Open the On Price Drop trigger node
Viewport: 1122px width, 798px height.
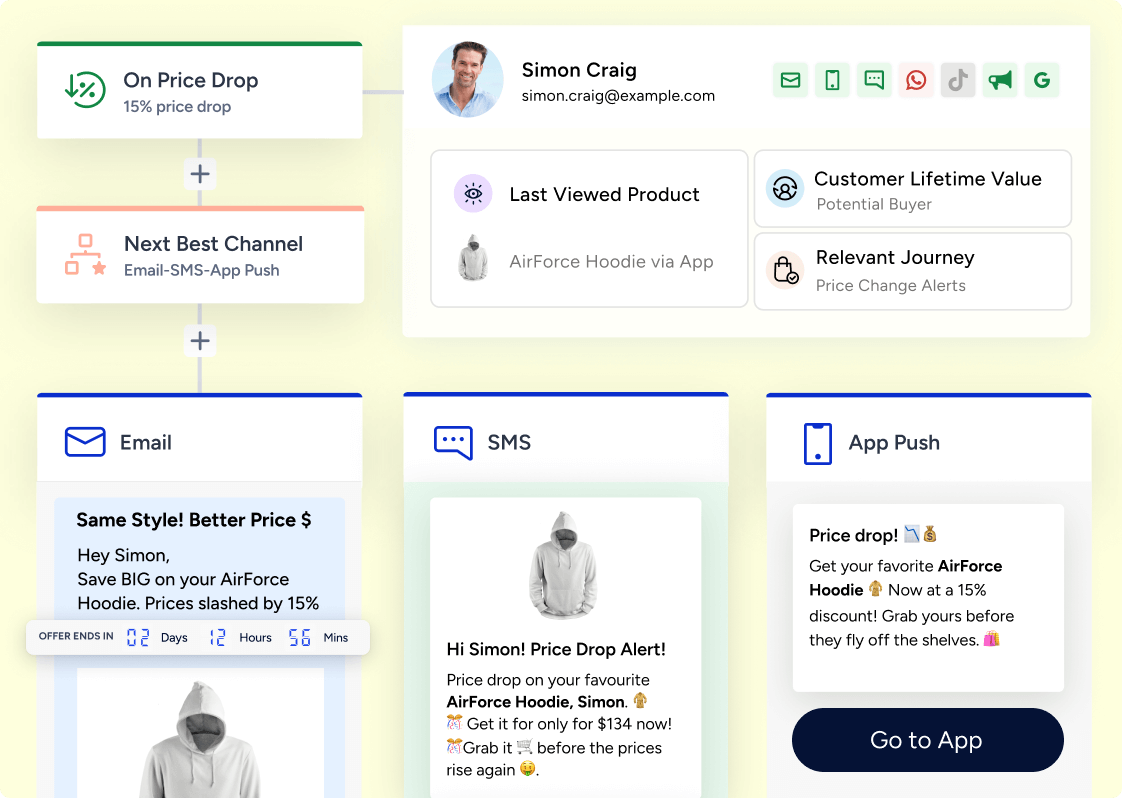point(200,92)
